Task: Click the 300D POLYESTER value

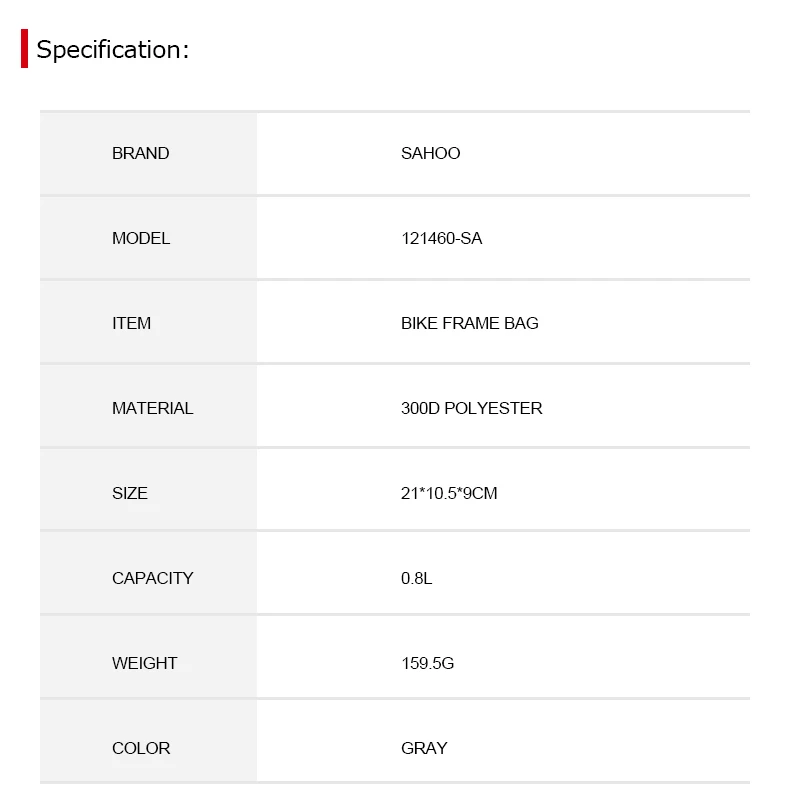Action: (471, 408)
